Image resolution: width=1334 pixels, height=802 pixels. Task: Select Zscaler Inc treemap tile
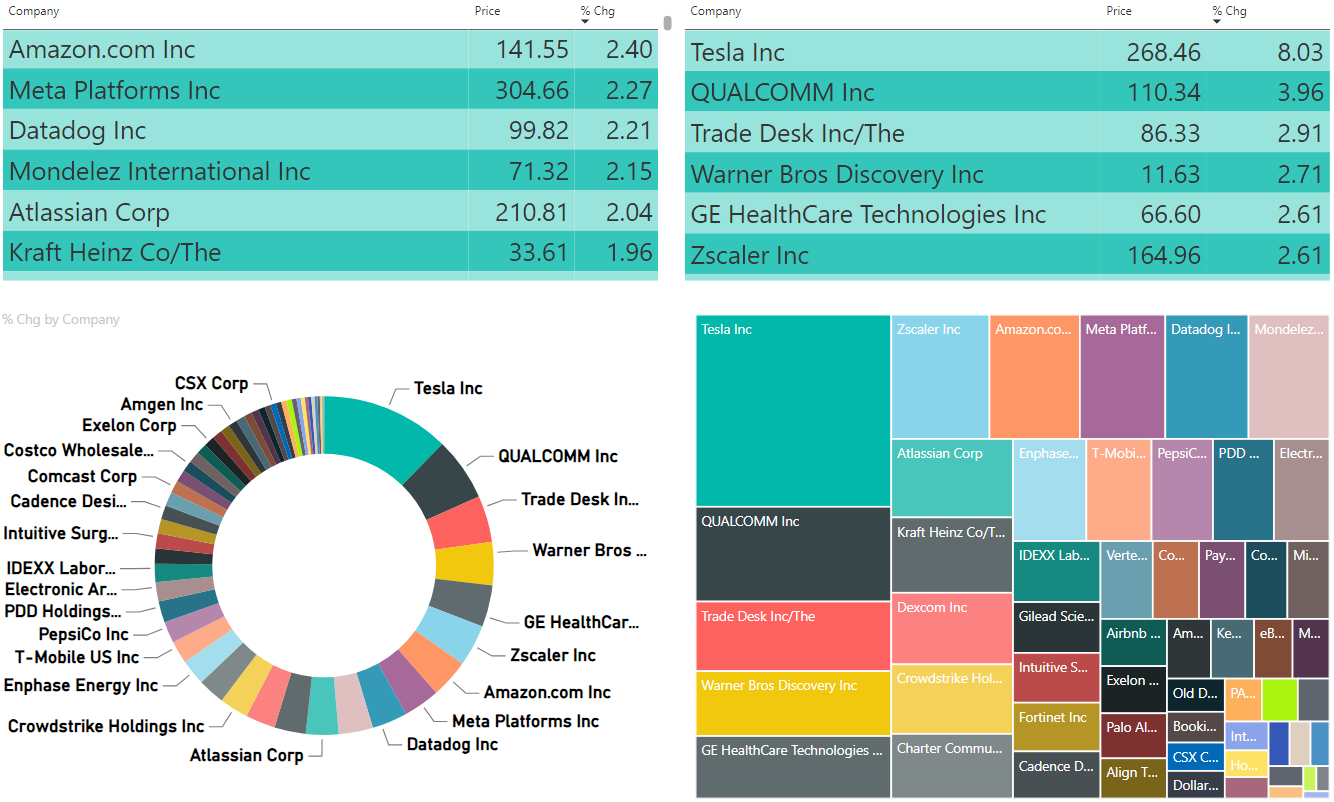click(940, 377)
